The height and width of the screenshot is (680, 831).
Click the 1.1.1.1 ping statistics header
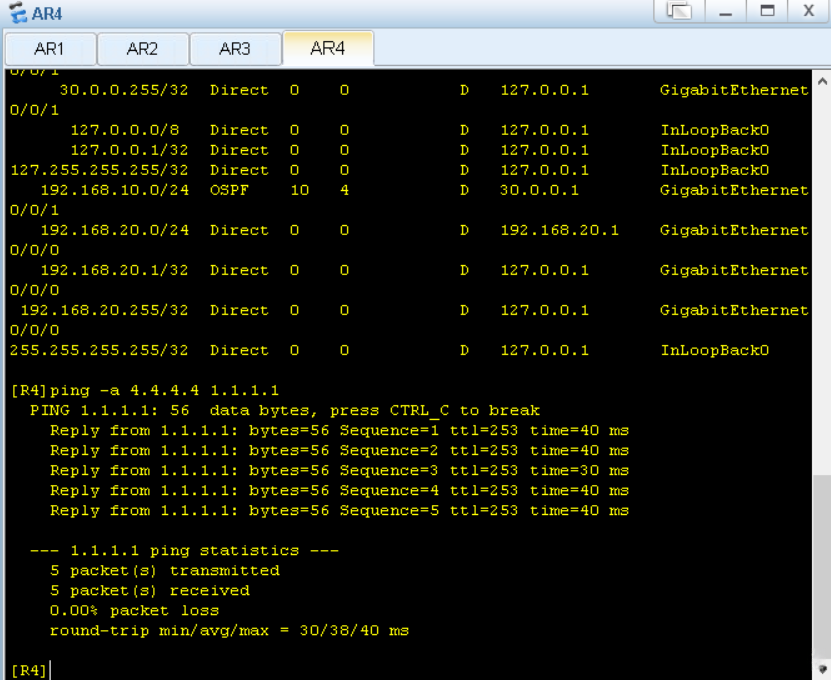(x=184, y=551)
